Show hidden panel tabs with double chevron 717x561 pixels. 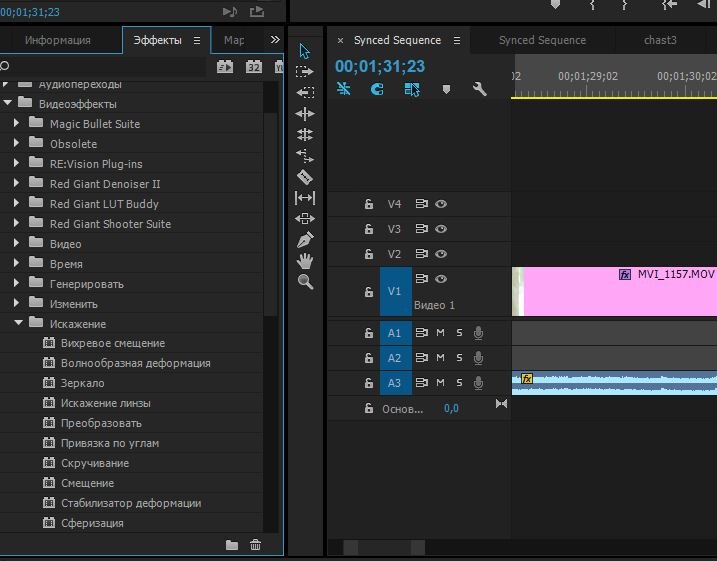[275, 40]
